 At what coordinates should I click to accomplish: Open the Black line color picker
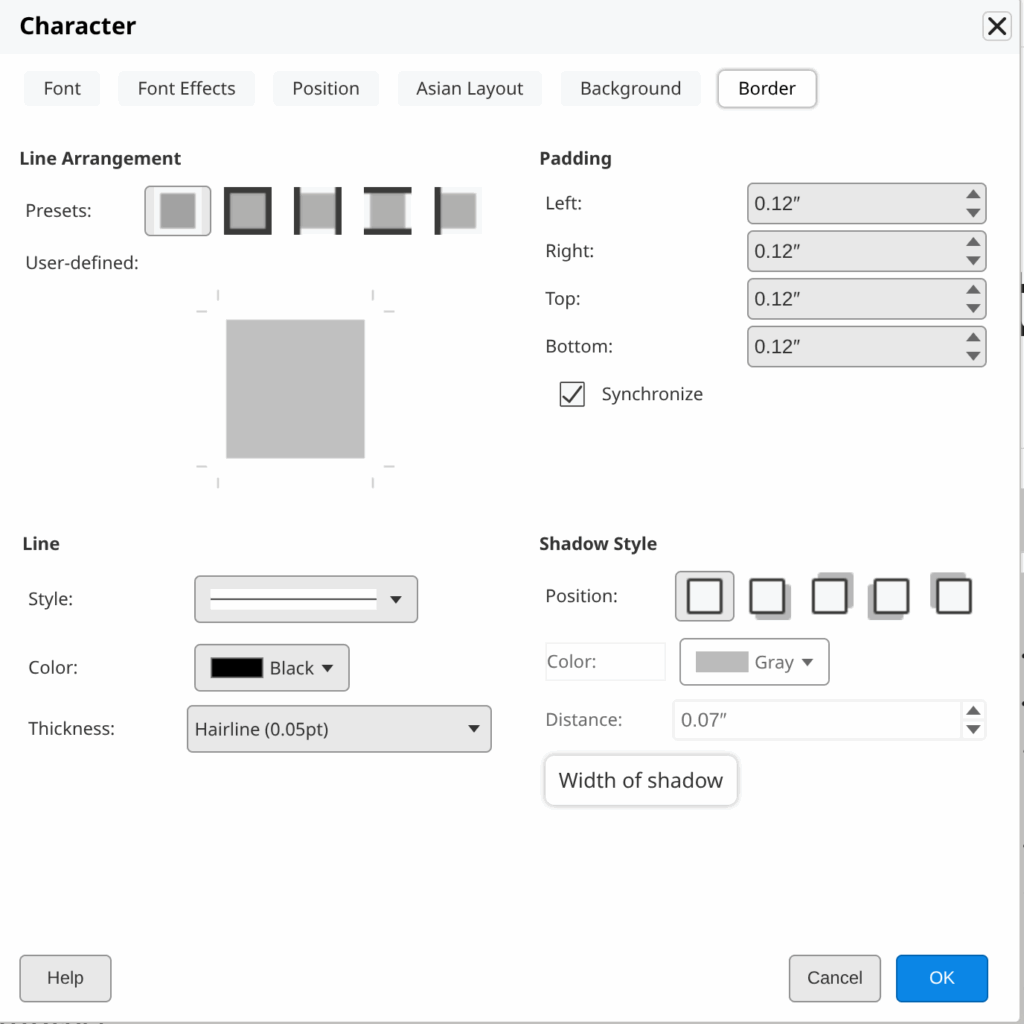pos(271,668)
